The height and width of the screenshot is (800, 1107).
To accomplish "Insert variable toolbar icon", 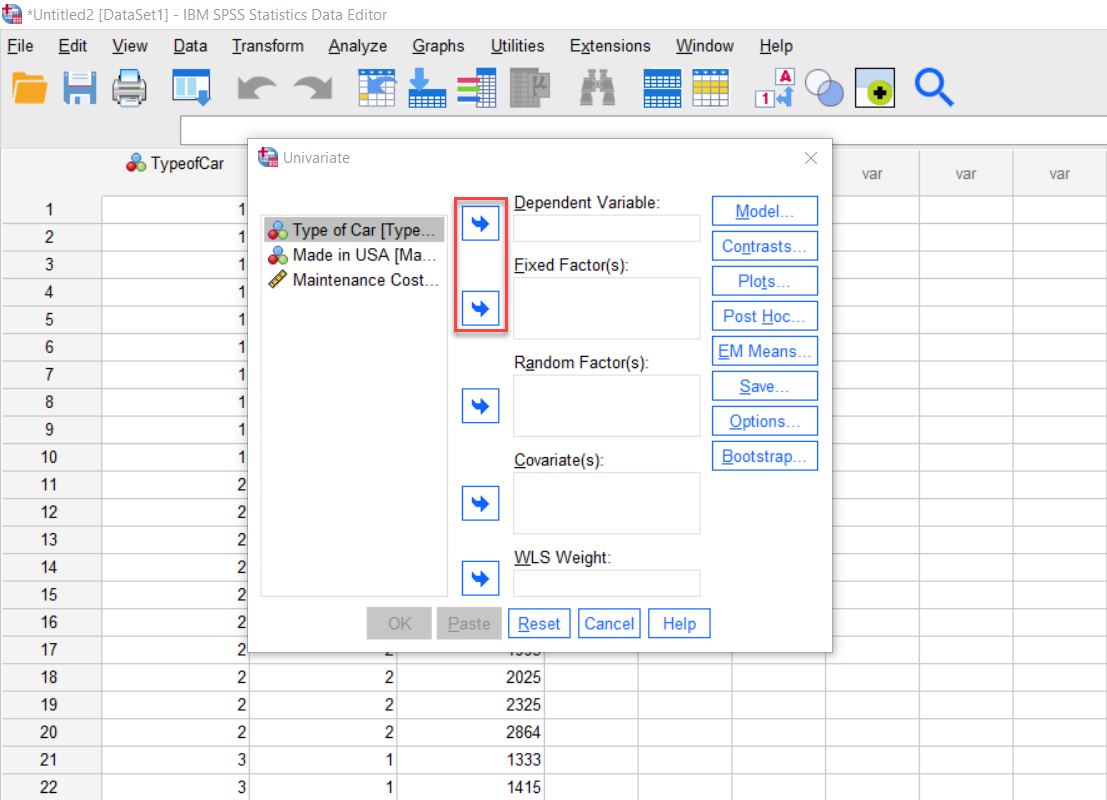I will point(710,88).
